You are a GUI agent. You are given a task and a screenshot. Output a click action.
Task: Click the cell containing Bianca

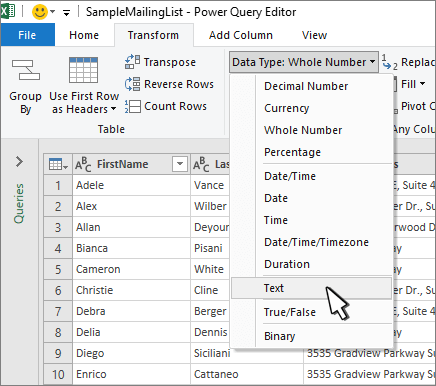131,248
